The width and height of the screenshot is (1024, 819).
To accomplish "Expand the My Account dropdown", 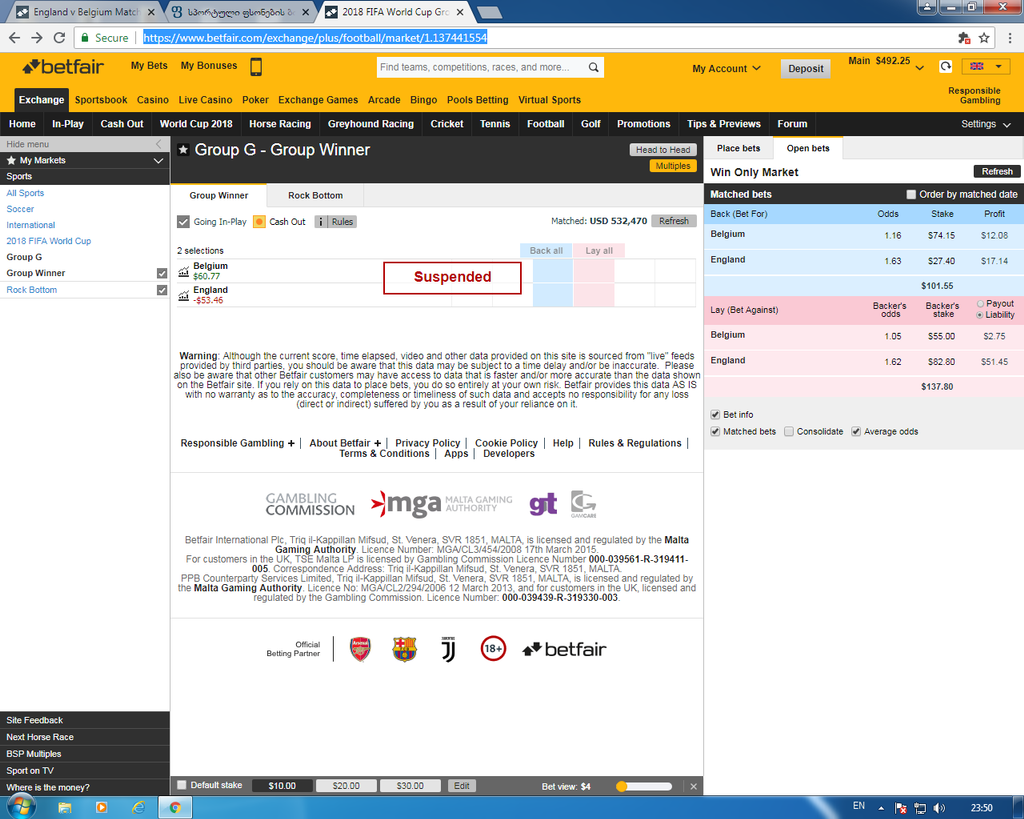I will pos(726,69).
